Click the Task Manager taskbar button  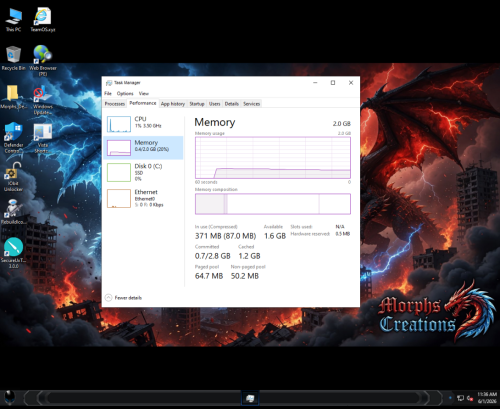(250, 398)
